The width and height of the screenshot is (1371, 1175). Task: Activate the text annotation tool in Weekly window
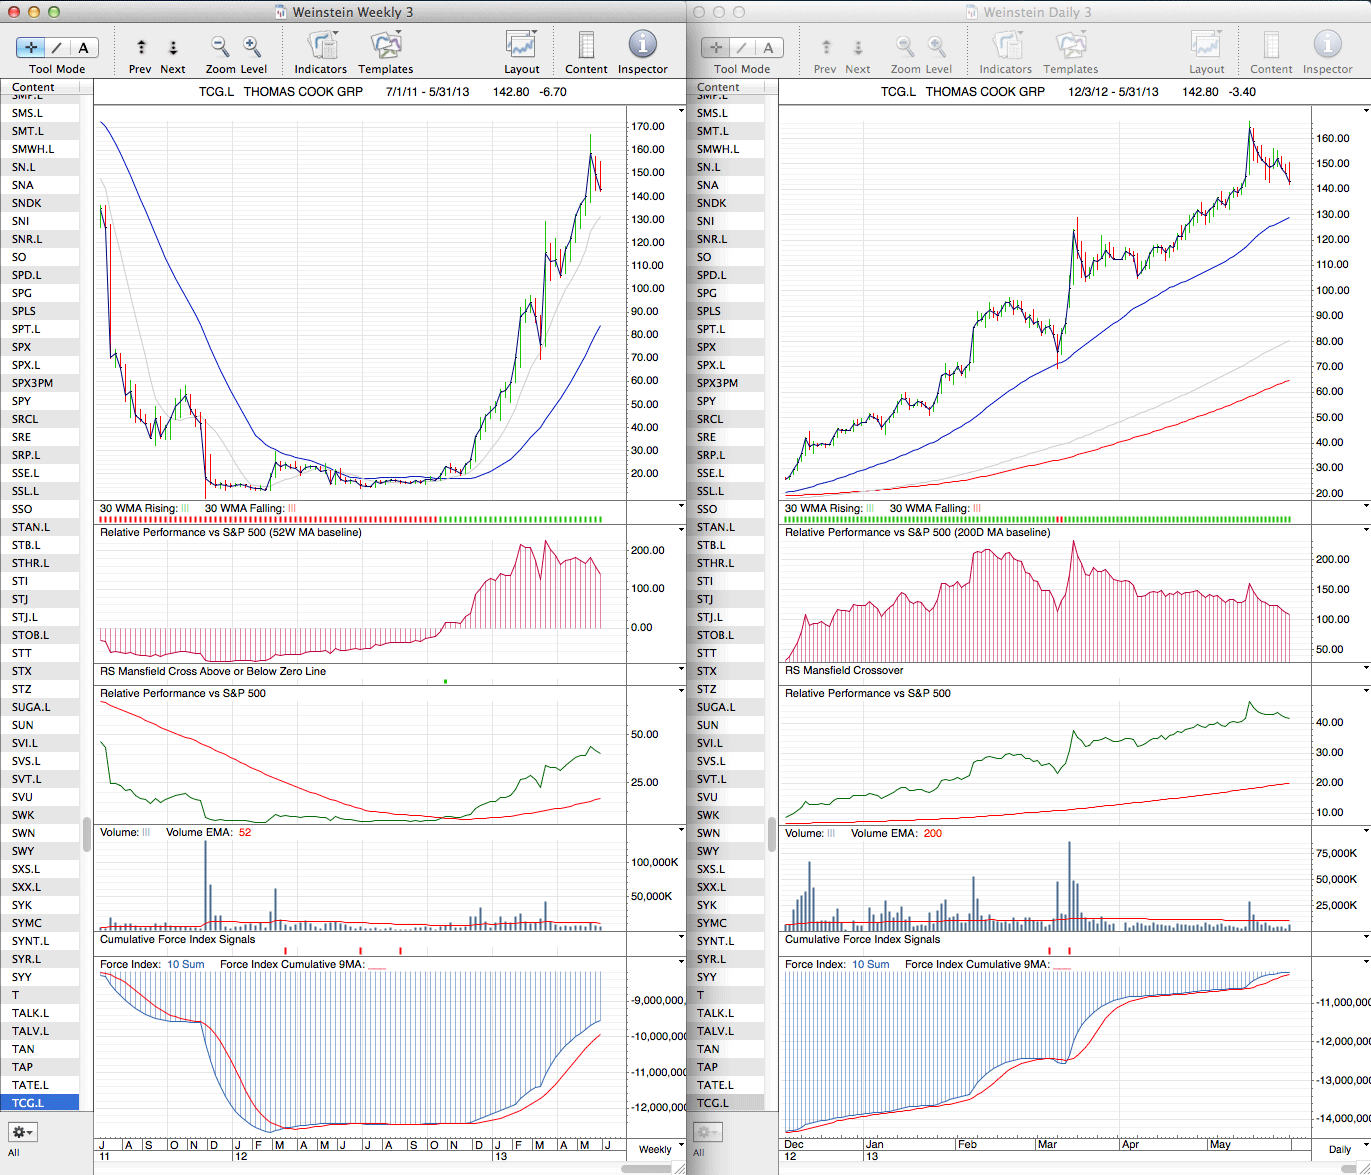(83, 47)
